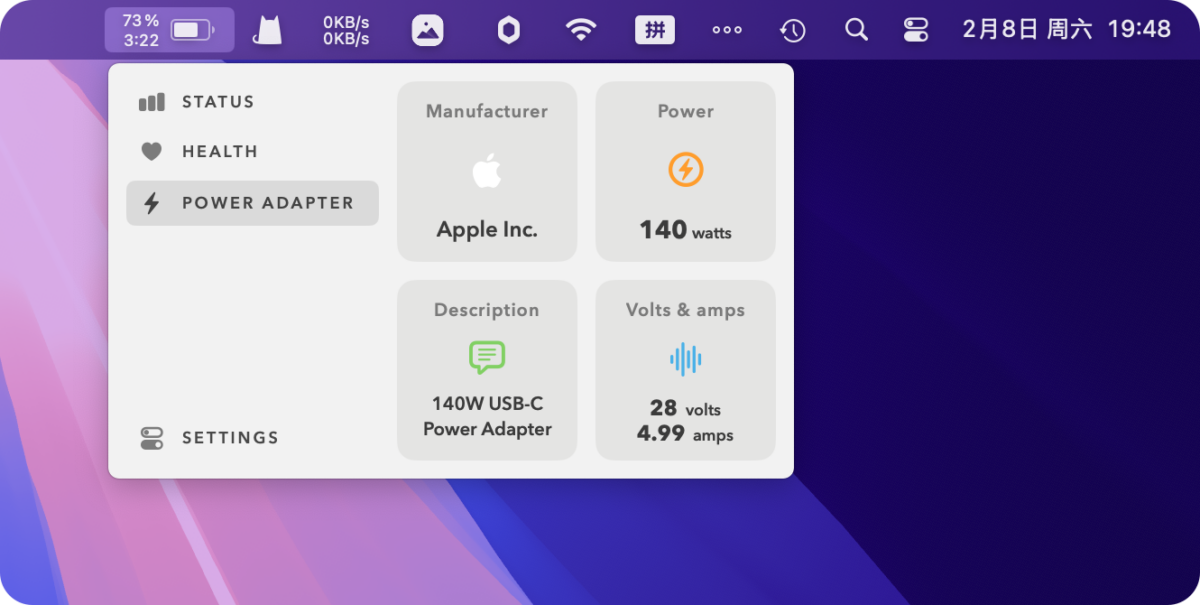Open the battery status menu bar item
Image resolution: width=1200 pixels, height=605 pixels.
(169, 30)
